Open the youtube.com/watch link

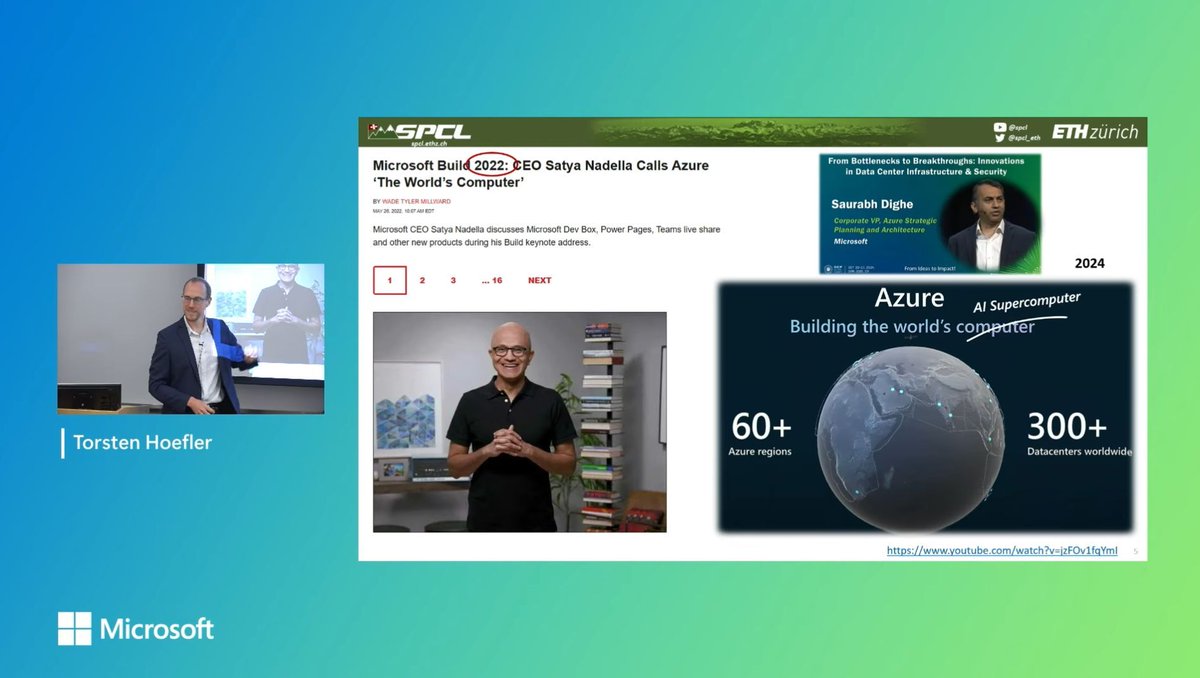click(x=1002, y=551)
